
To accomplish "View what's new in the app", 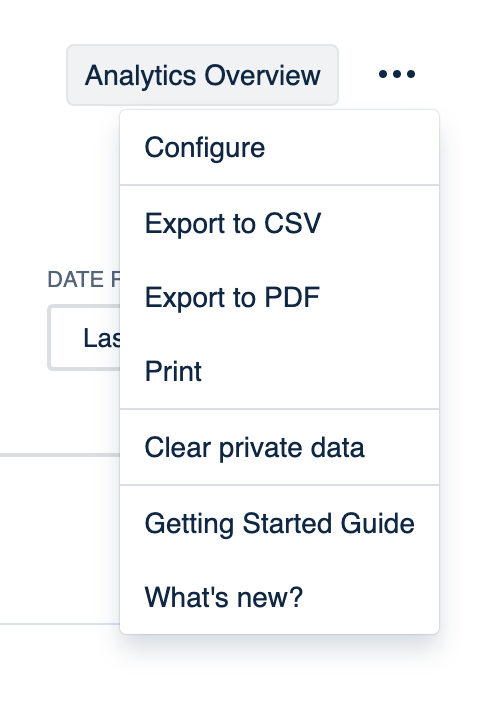I will pyautogui.click(x=279, y=597).
